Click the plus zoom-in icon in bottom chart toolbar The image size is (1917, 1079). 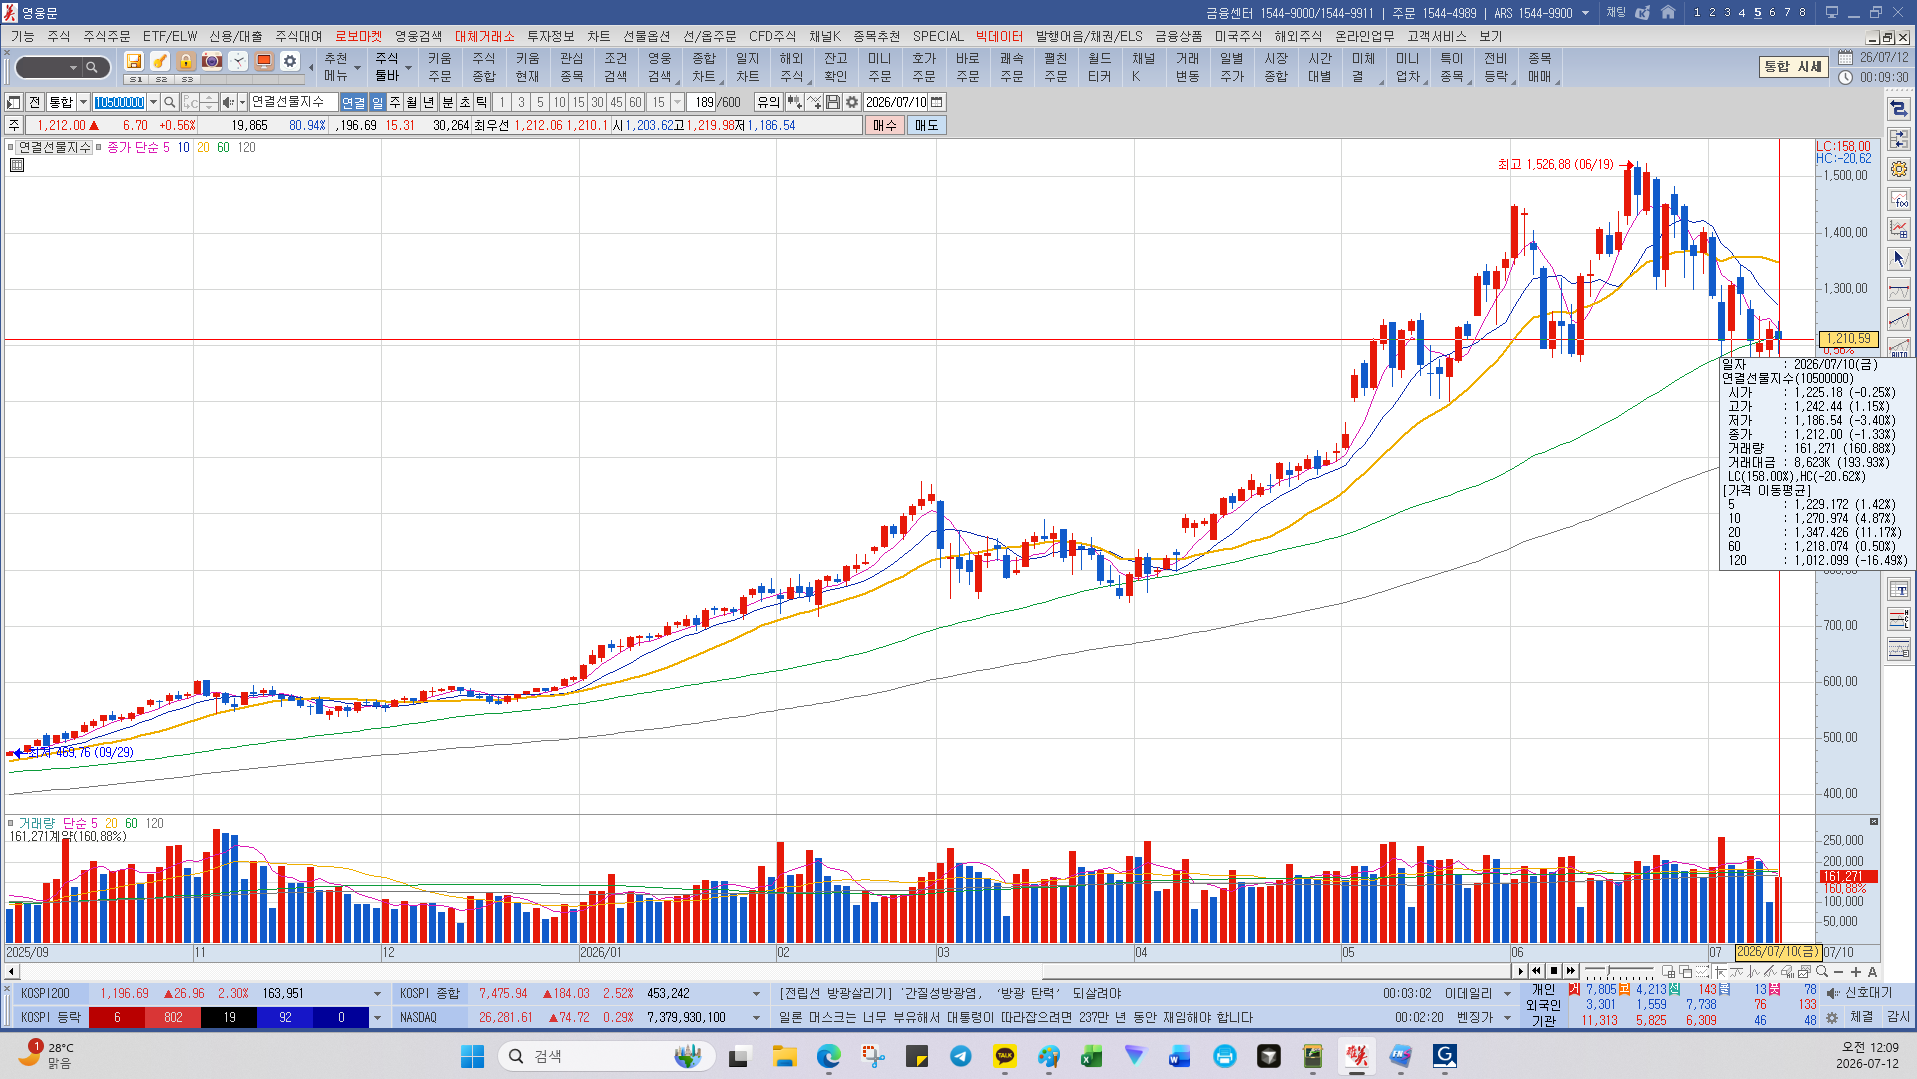click(1856, 971)
